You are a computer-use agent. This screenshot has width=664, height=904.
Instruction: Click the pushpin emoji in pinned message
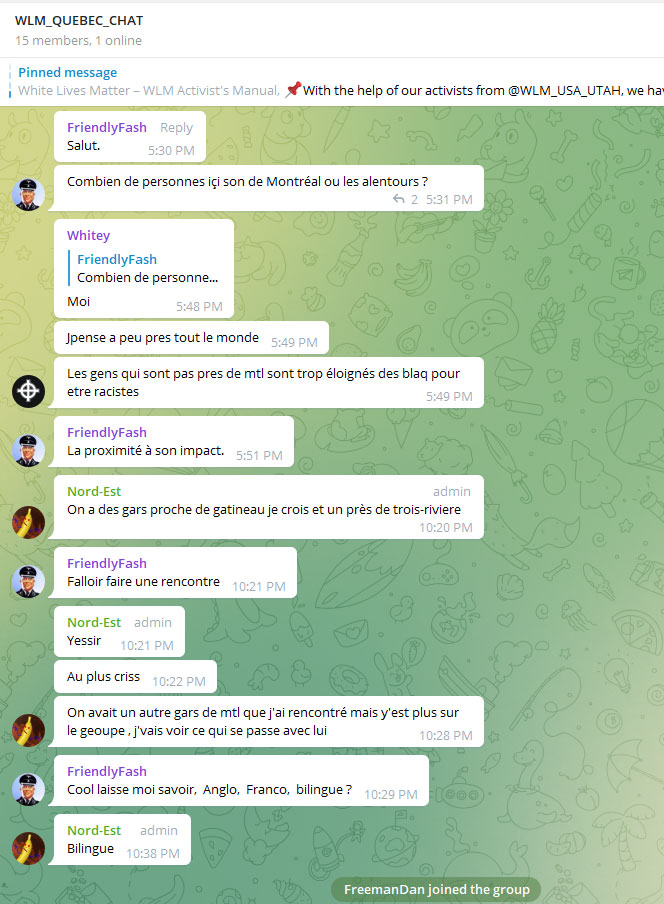tap(293, 89)
